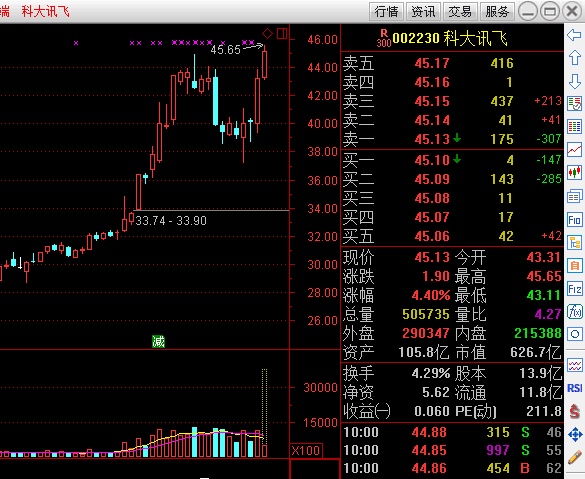The height and width of the screenshot is (479, 585).
Task: Click the trade tick at price 44.86
Action: click(429, 468)
